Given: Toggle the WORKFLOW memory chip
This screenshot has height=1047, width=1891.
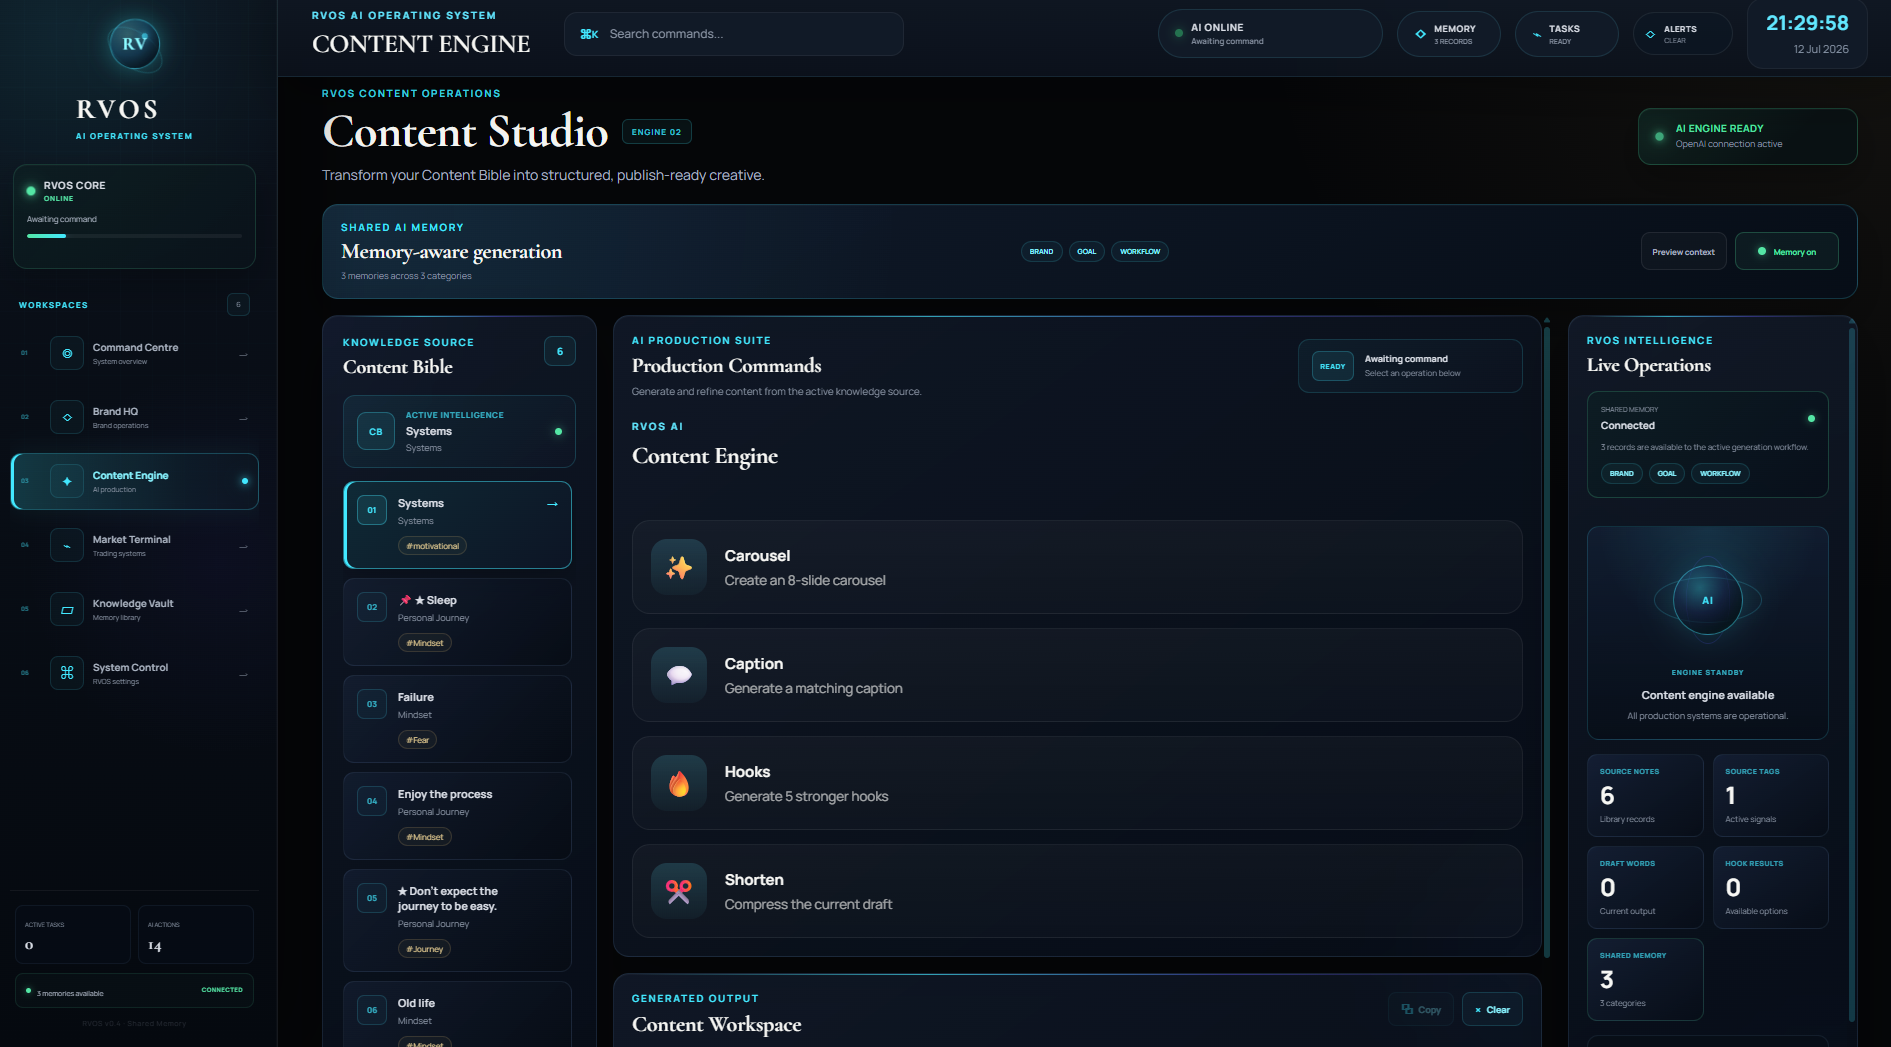Looking at the screenshot, I should click(x=1140, y=252).
